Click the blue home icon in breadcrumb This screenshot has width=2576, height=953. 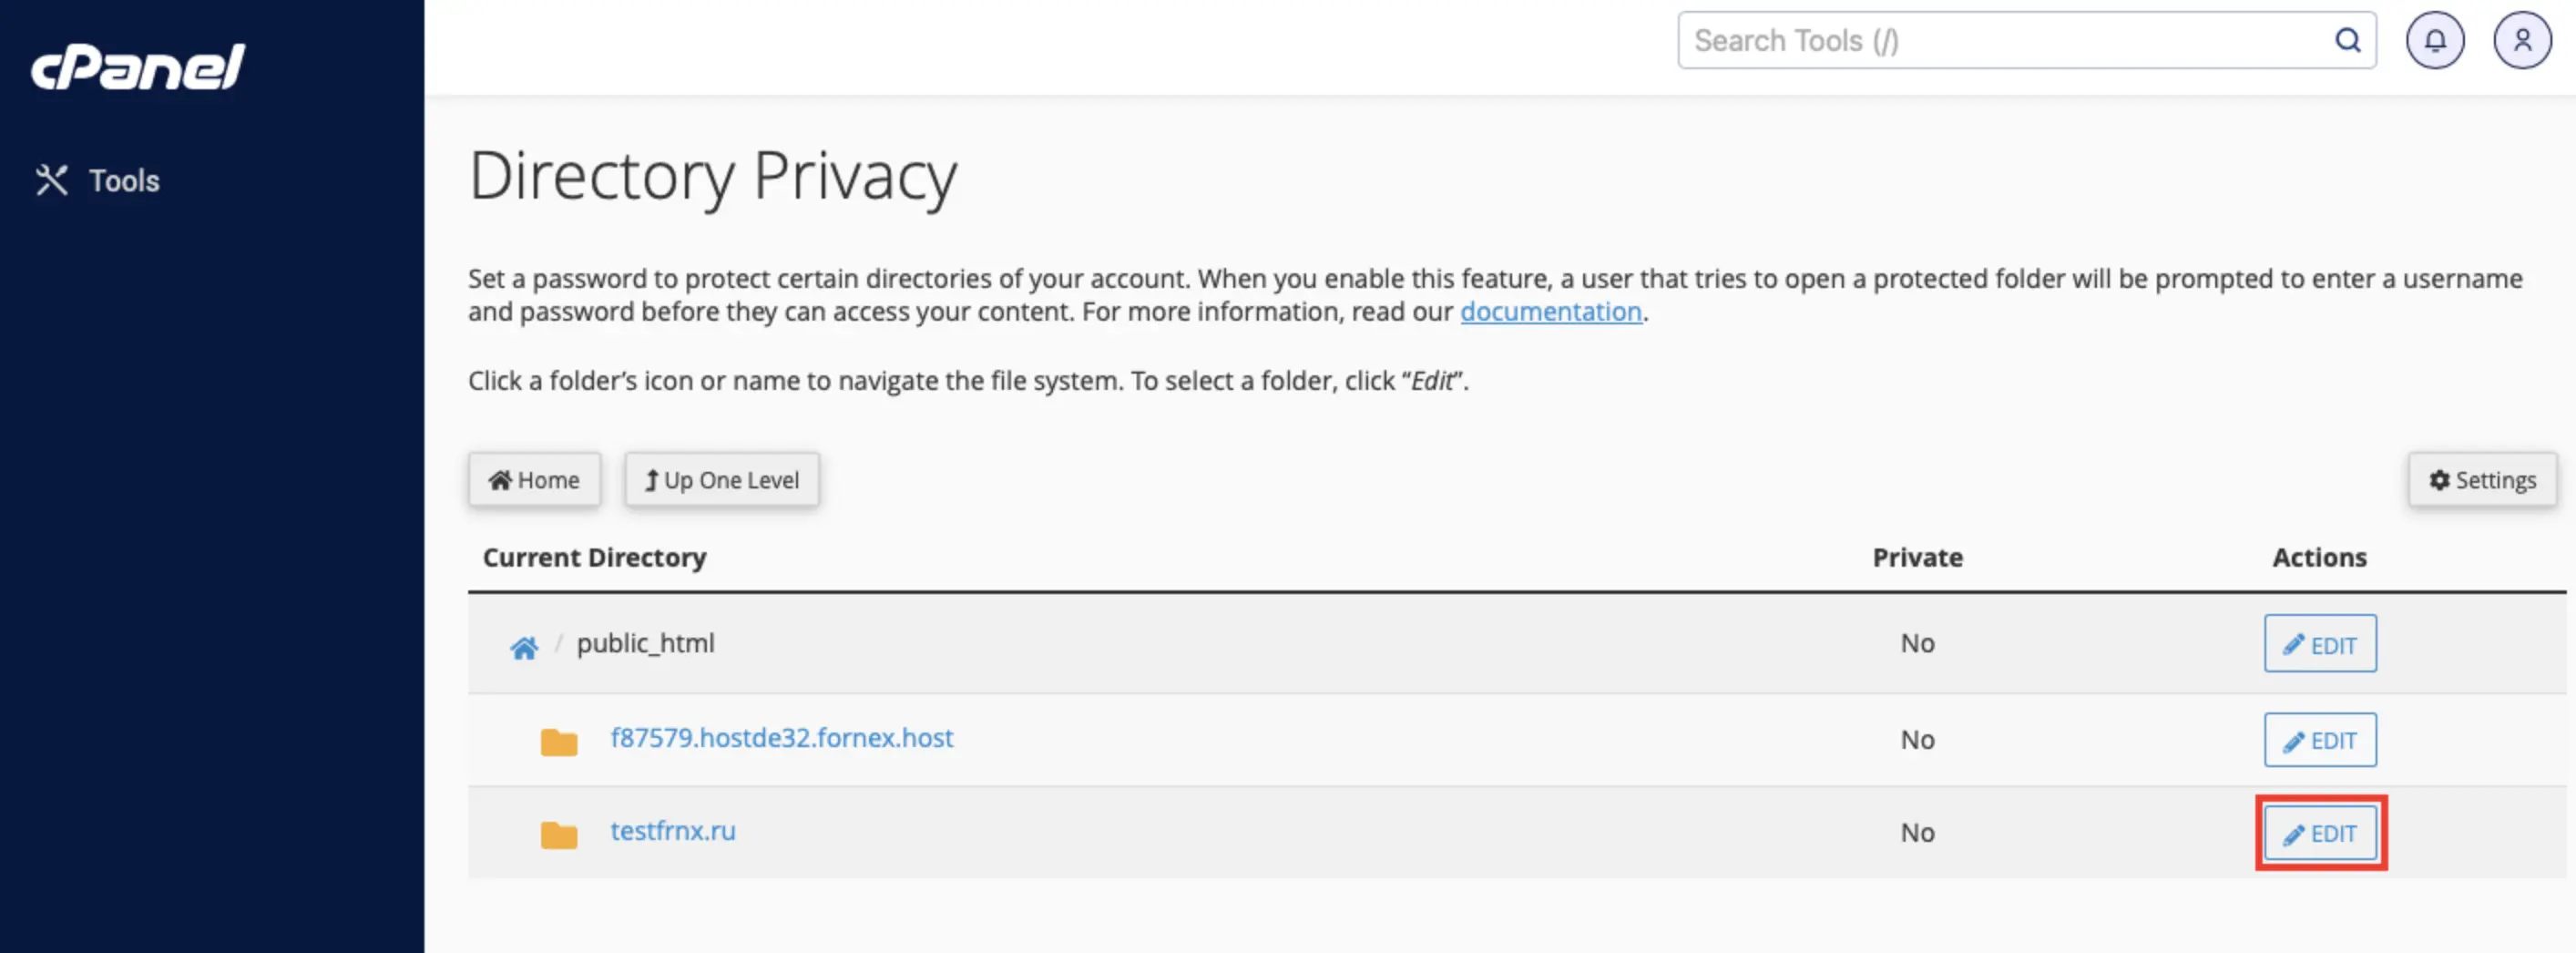tap(524, 647)
